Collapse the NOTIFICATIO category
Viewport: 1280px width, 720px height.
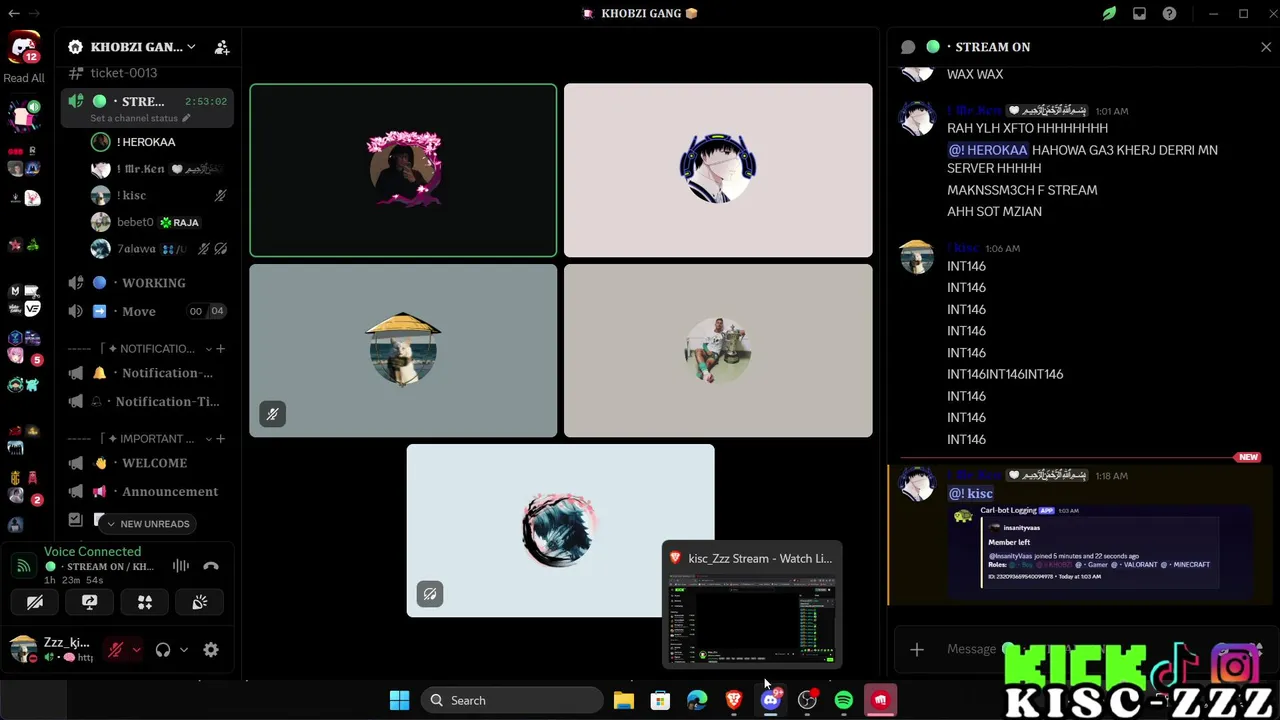pos(208,349)
